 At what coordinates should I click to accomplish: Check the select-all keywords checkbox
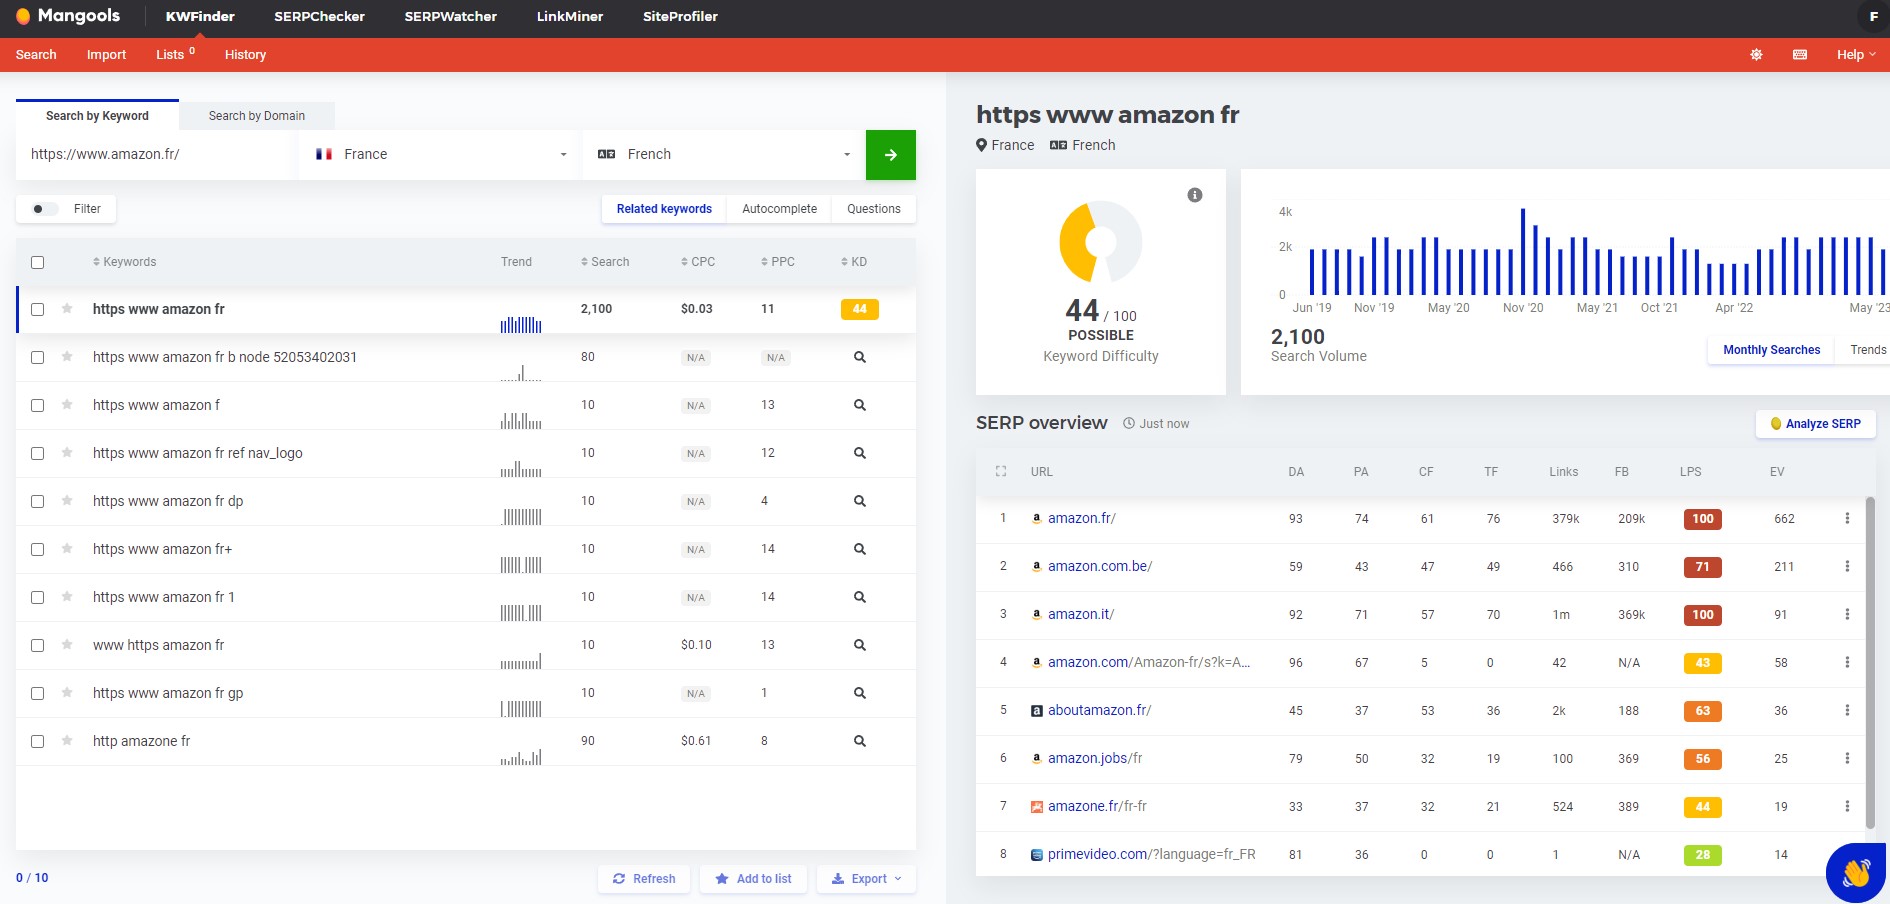37,262
